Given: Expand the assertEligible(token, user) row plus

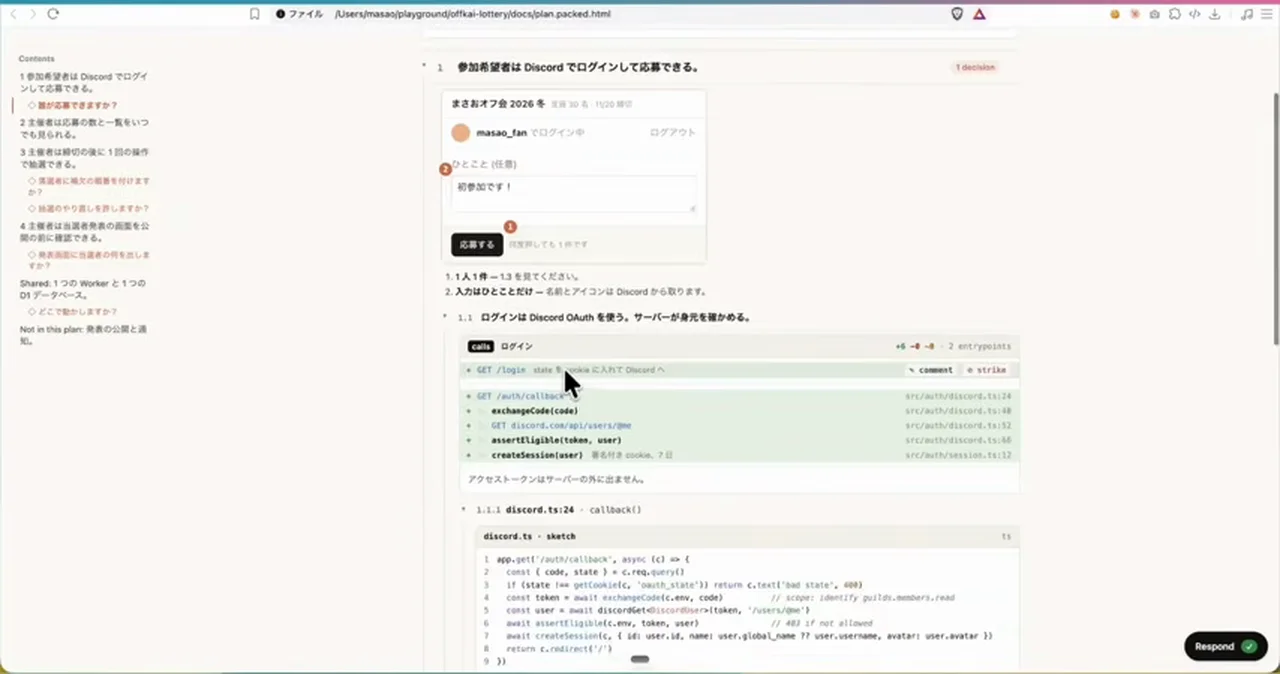Looking at the screenshot, I should (468, 440).
